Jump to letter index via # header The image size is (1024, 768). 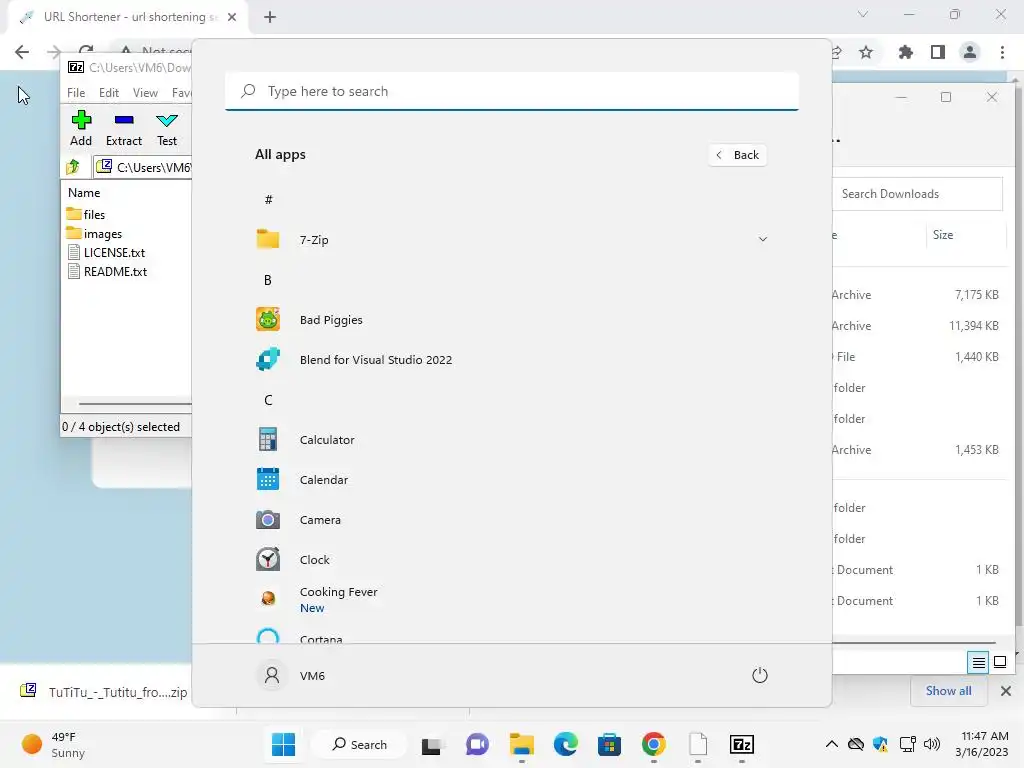point(268,200)
